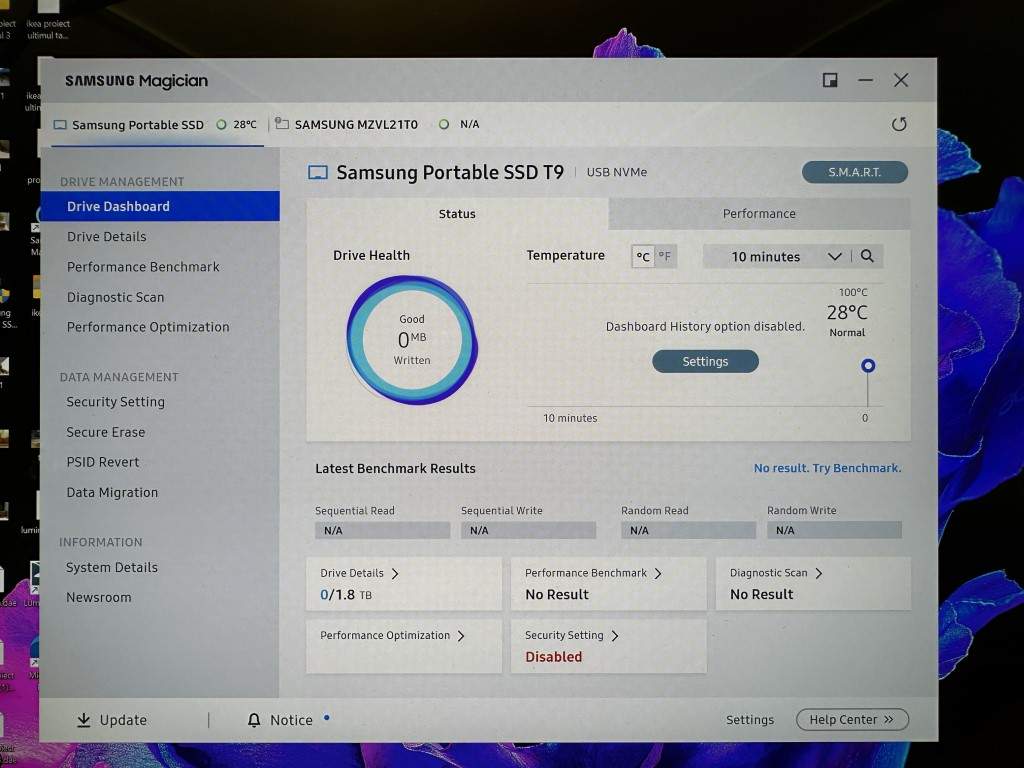
Task: Click the Samsung Portable SSD drive tab icon
Action: click(60, 125)
